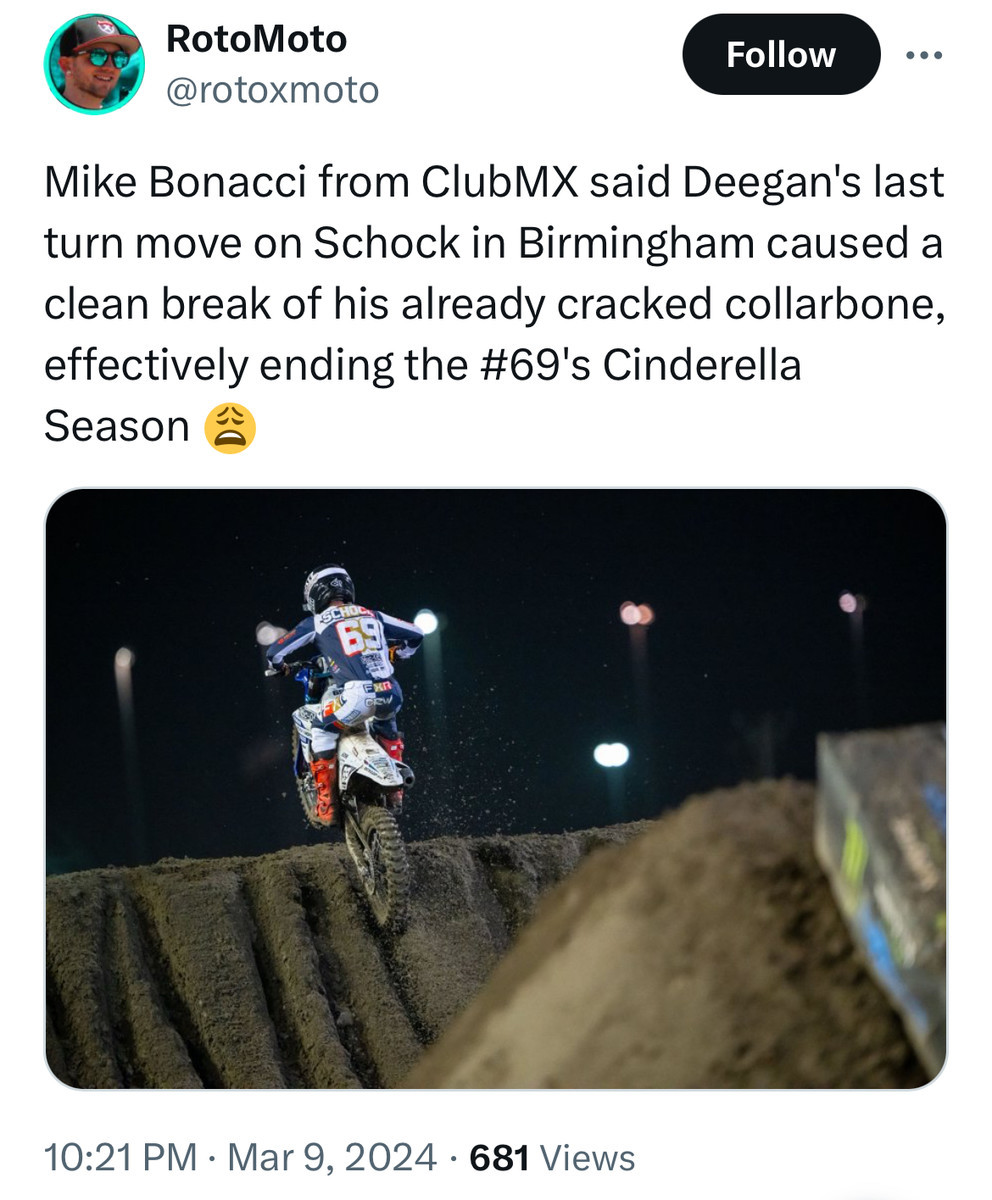992x1200 pixels.
Task: Click the brightest stadium light in the photo
Action: tap(611, 754)
